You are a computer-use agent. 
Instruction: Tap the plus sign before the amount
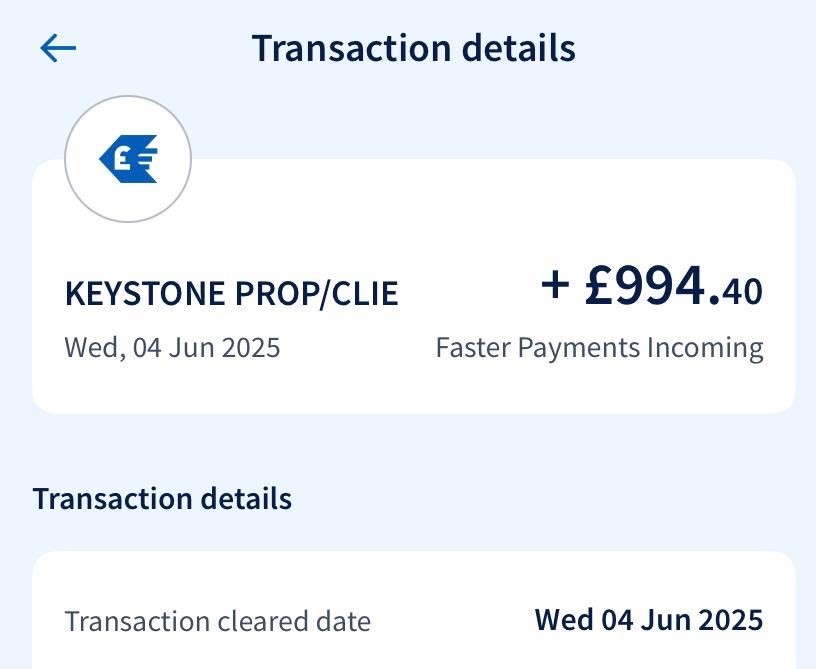[x=555, y=285]
